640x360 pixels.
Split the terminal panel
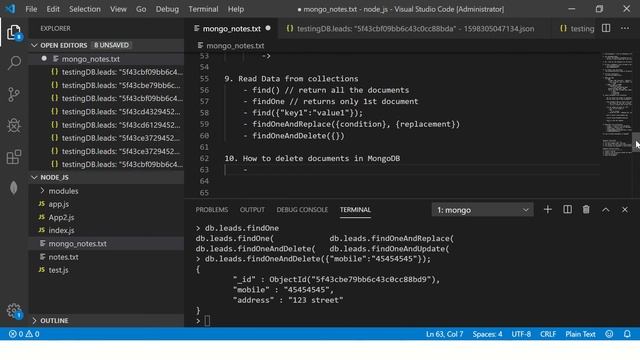(567, 209)
